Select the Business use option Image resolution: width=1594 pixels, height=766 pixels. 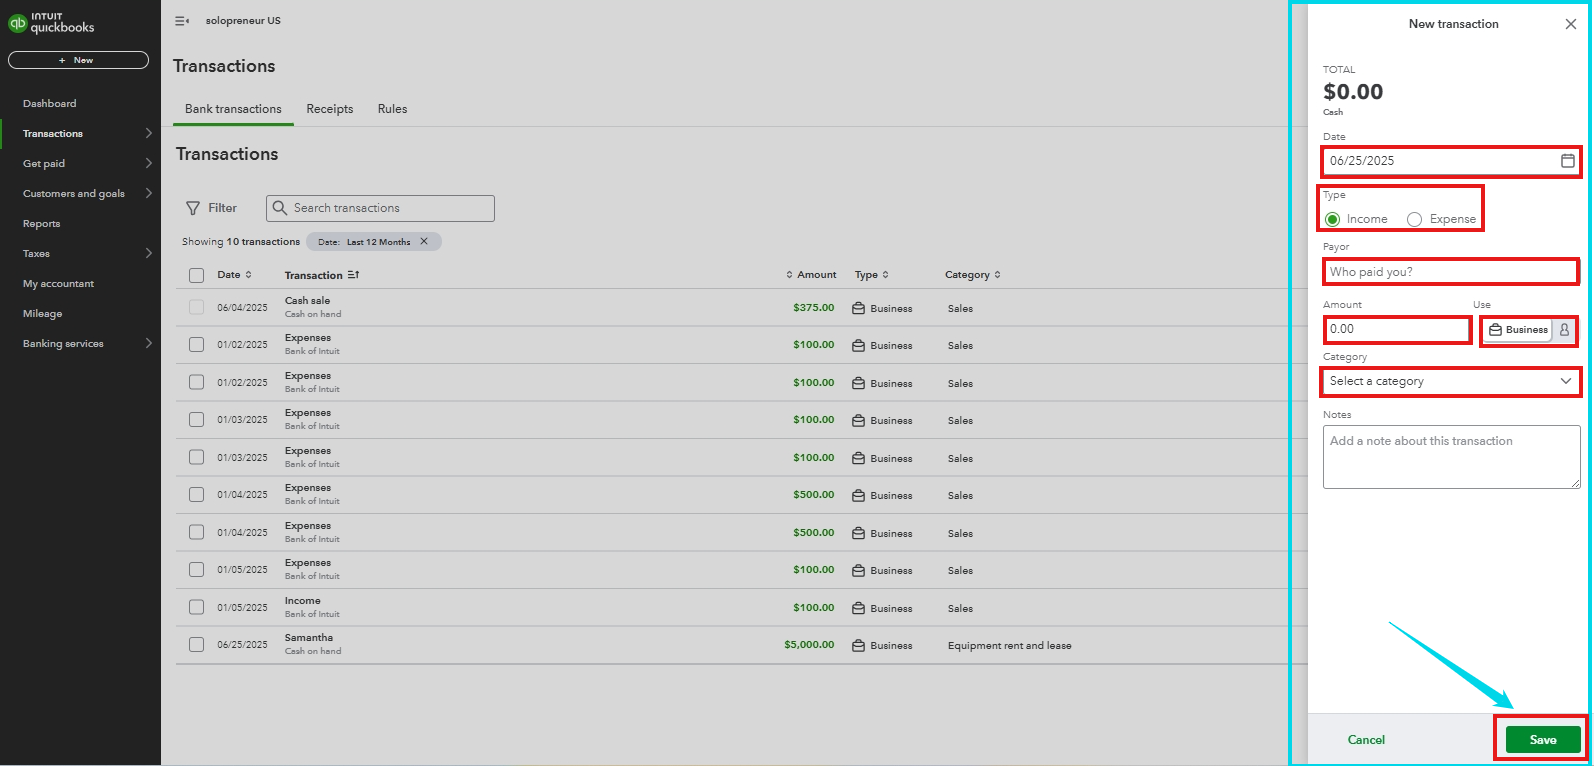[1517, 330]
